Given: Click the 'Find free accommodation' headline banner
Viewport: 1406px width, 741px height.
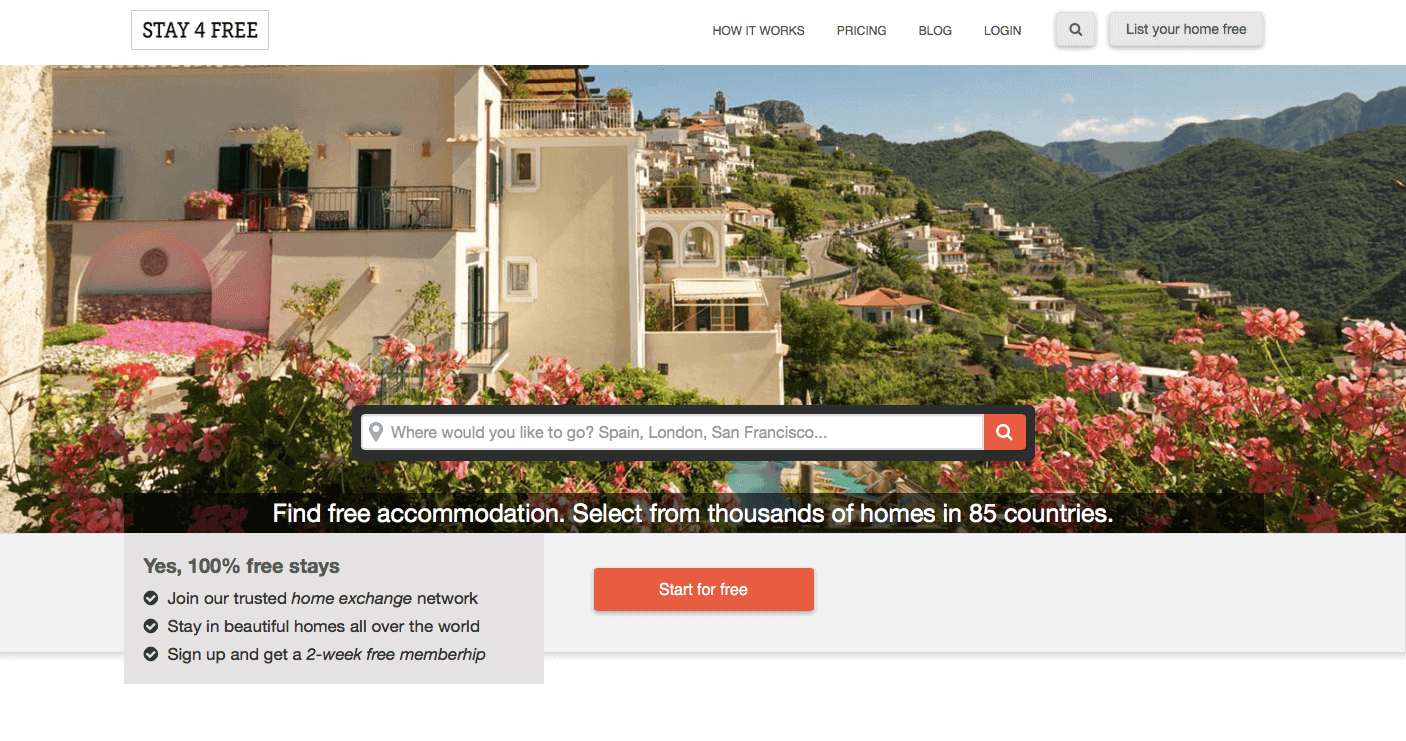Looking at the screenshot, I should (x=693, y=514).
